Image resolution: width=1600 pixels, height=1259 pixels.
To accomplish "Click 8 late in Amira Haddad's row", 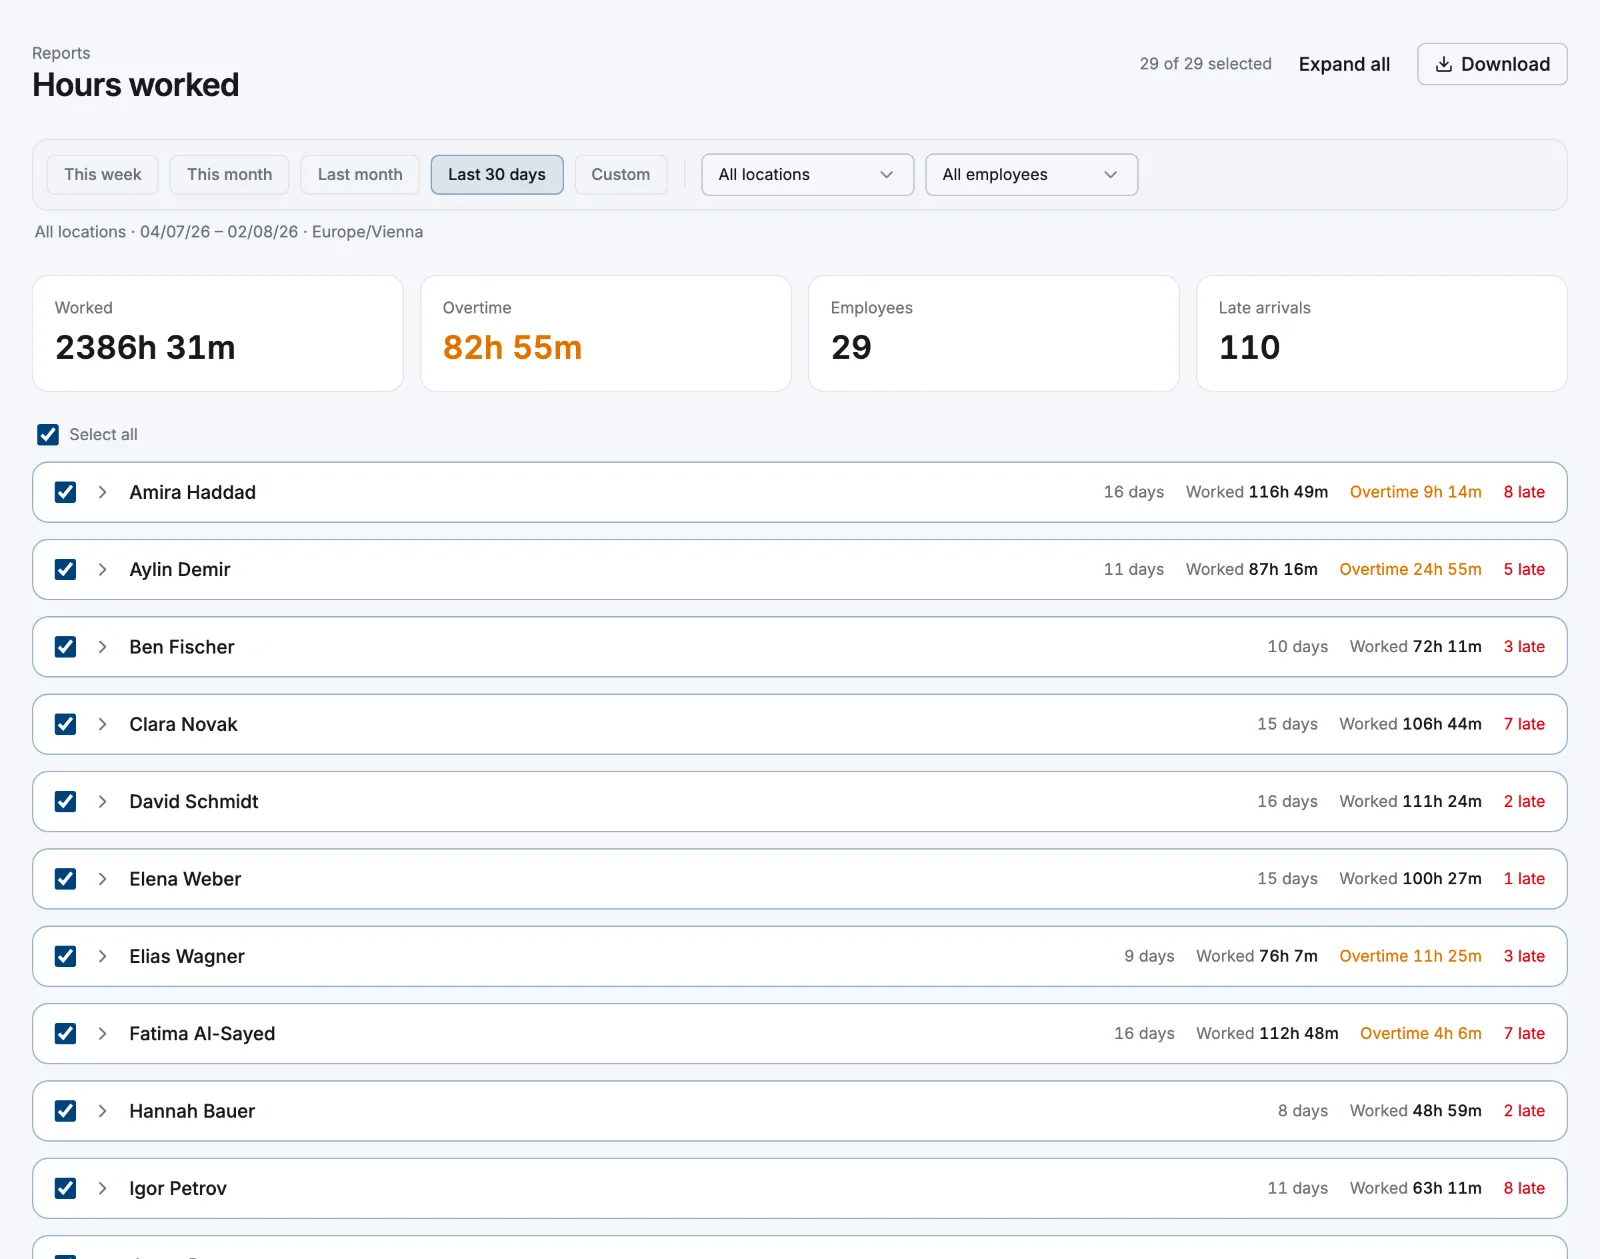I will pyautogui.click(x=1524, y=492).
